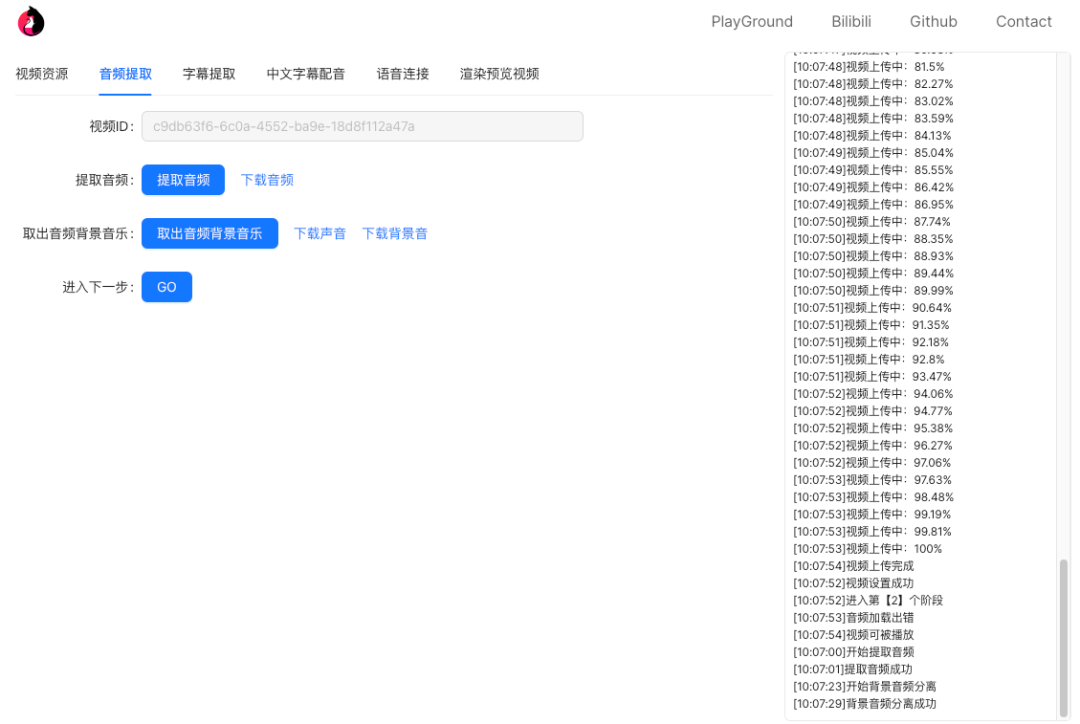Open the PlayGround navigation item
The image size is (1080, 724).
(752, 21)
